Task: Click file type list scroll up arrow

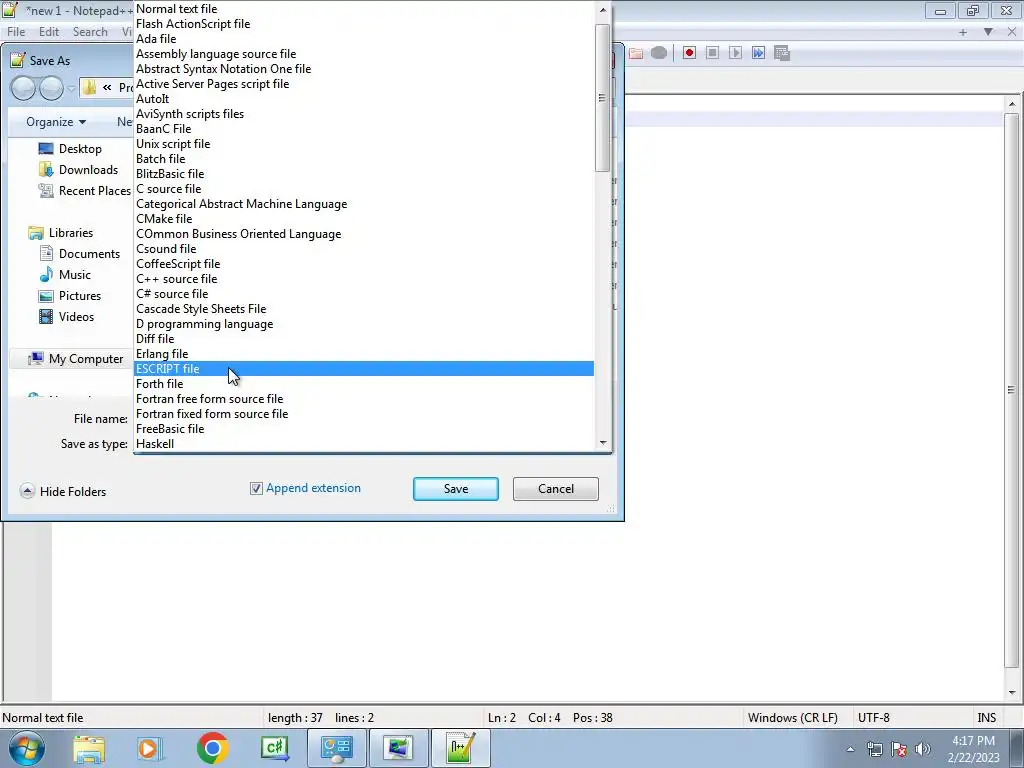Action: pyautogui.click(x=603, y=10)
